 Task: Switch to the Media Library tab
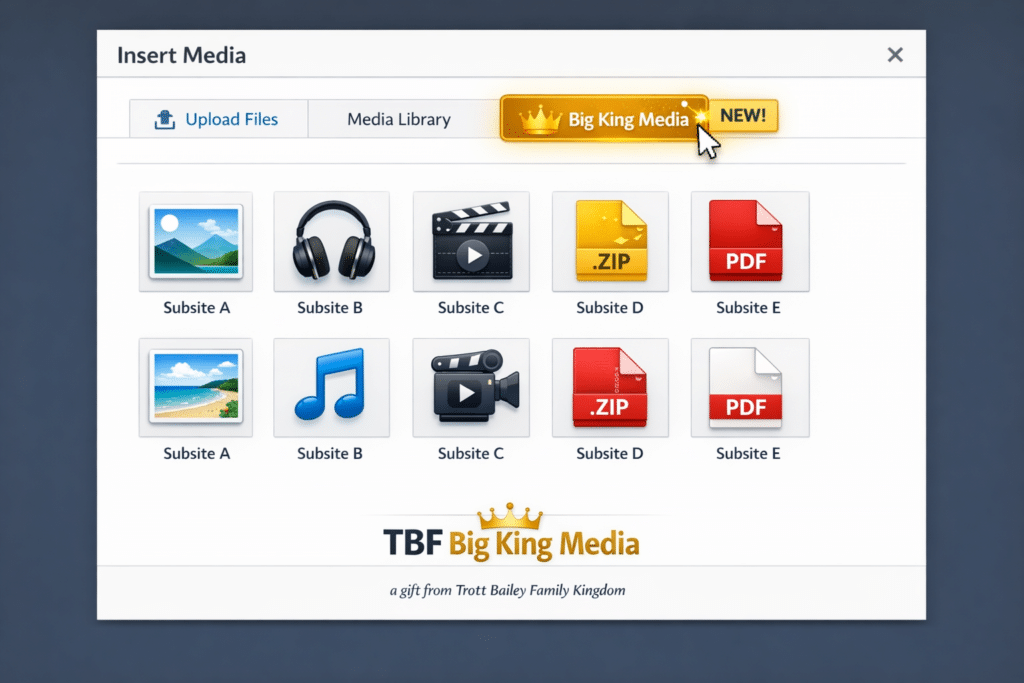(x=398, y=119)
